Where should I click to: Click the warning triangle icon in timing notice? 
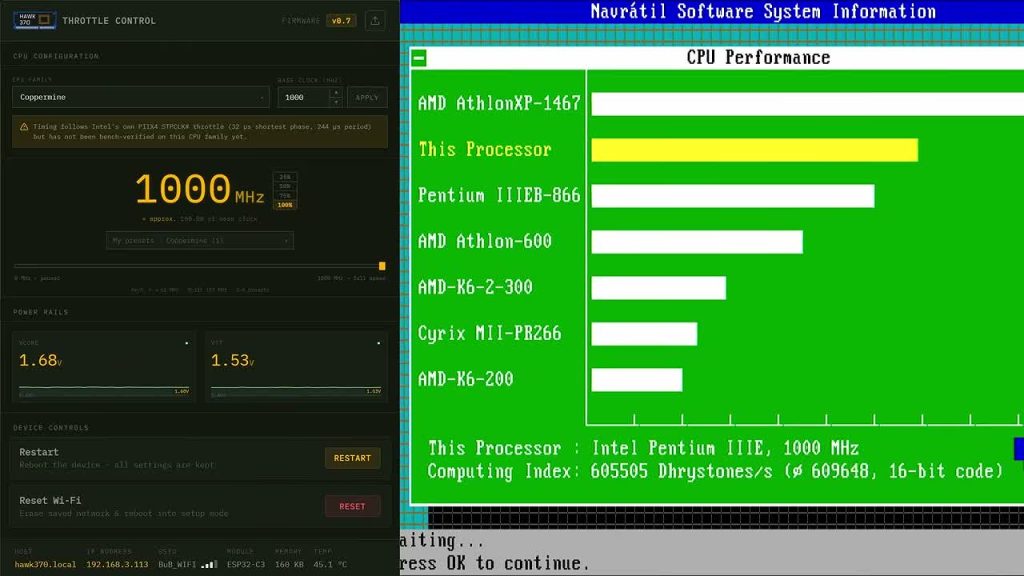coord(24,127)
